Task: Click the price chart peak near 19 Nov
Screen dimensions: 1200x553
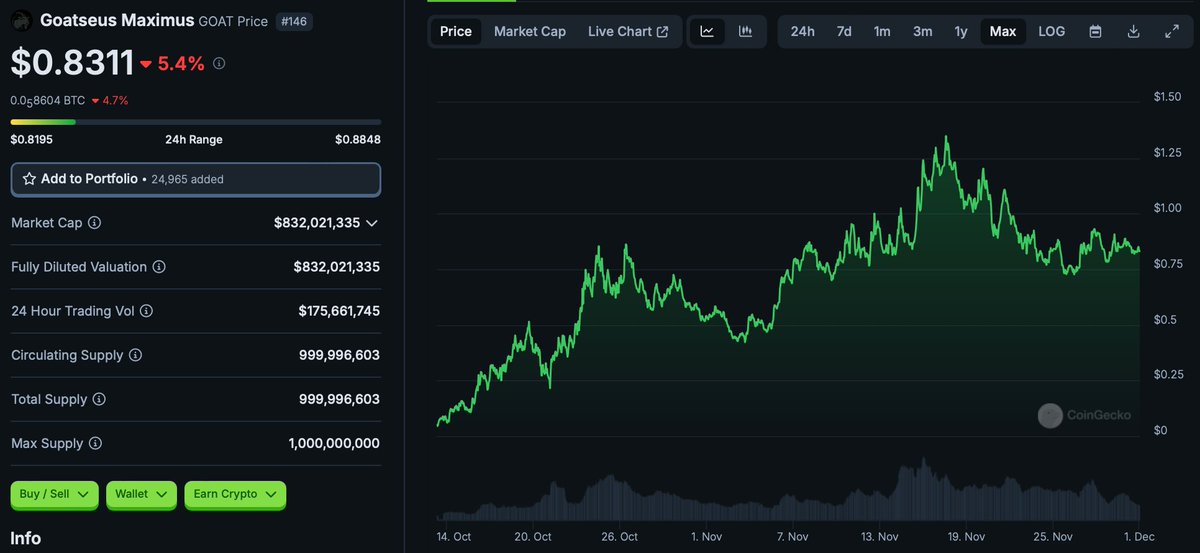Action: tap(946, 138)
